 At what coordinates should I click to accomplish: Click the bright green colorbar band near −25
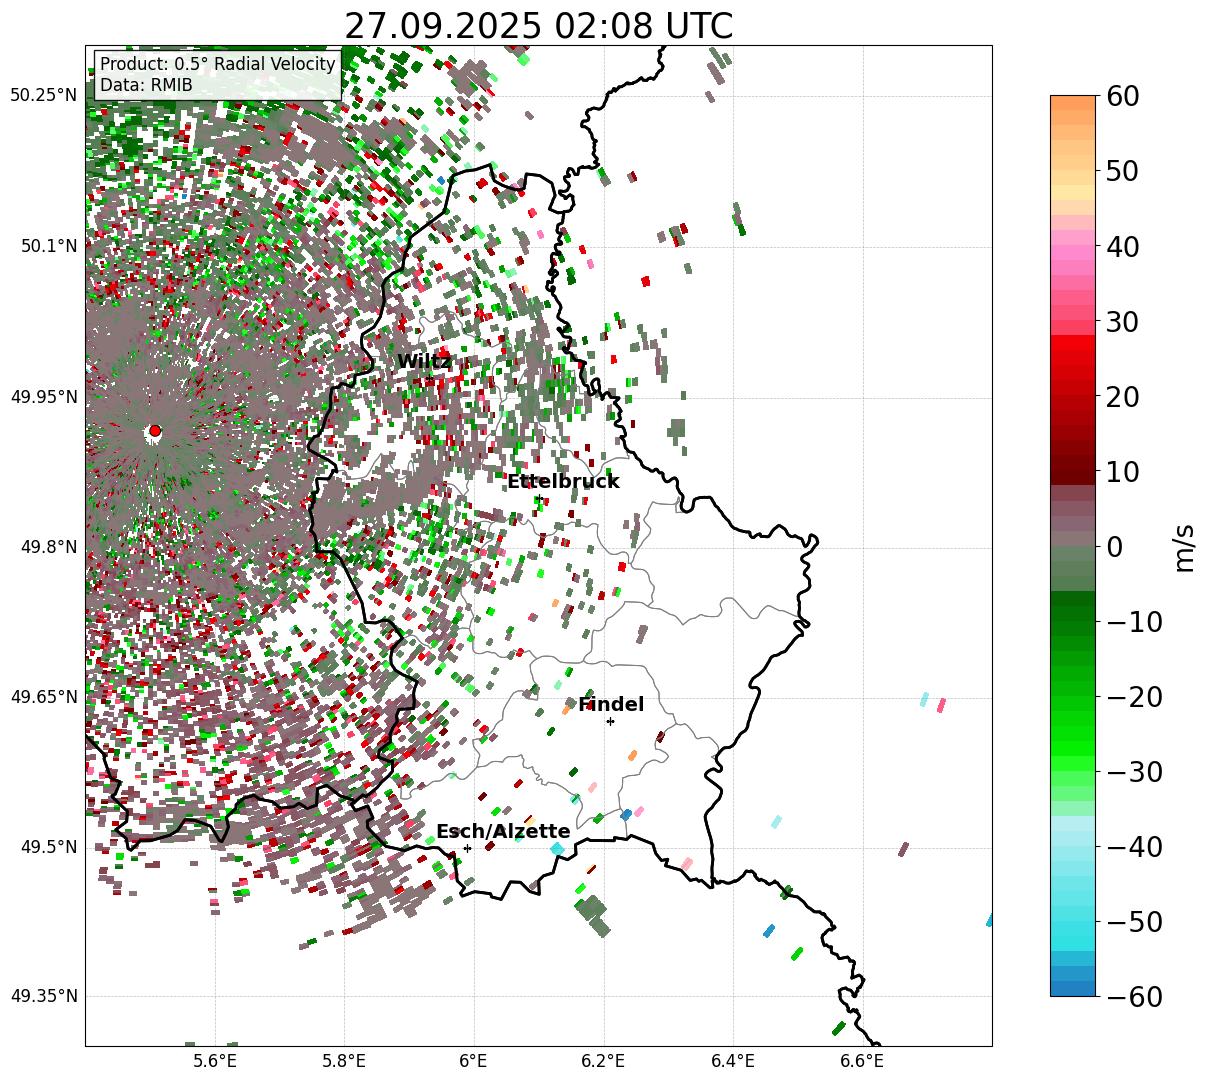click(1073, 733)
